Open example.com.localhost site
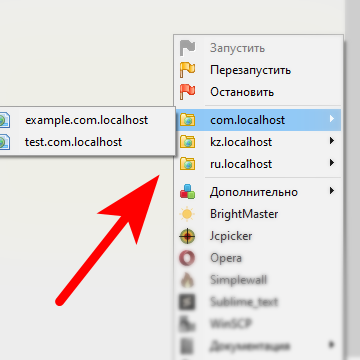 [x=86, y=120]
